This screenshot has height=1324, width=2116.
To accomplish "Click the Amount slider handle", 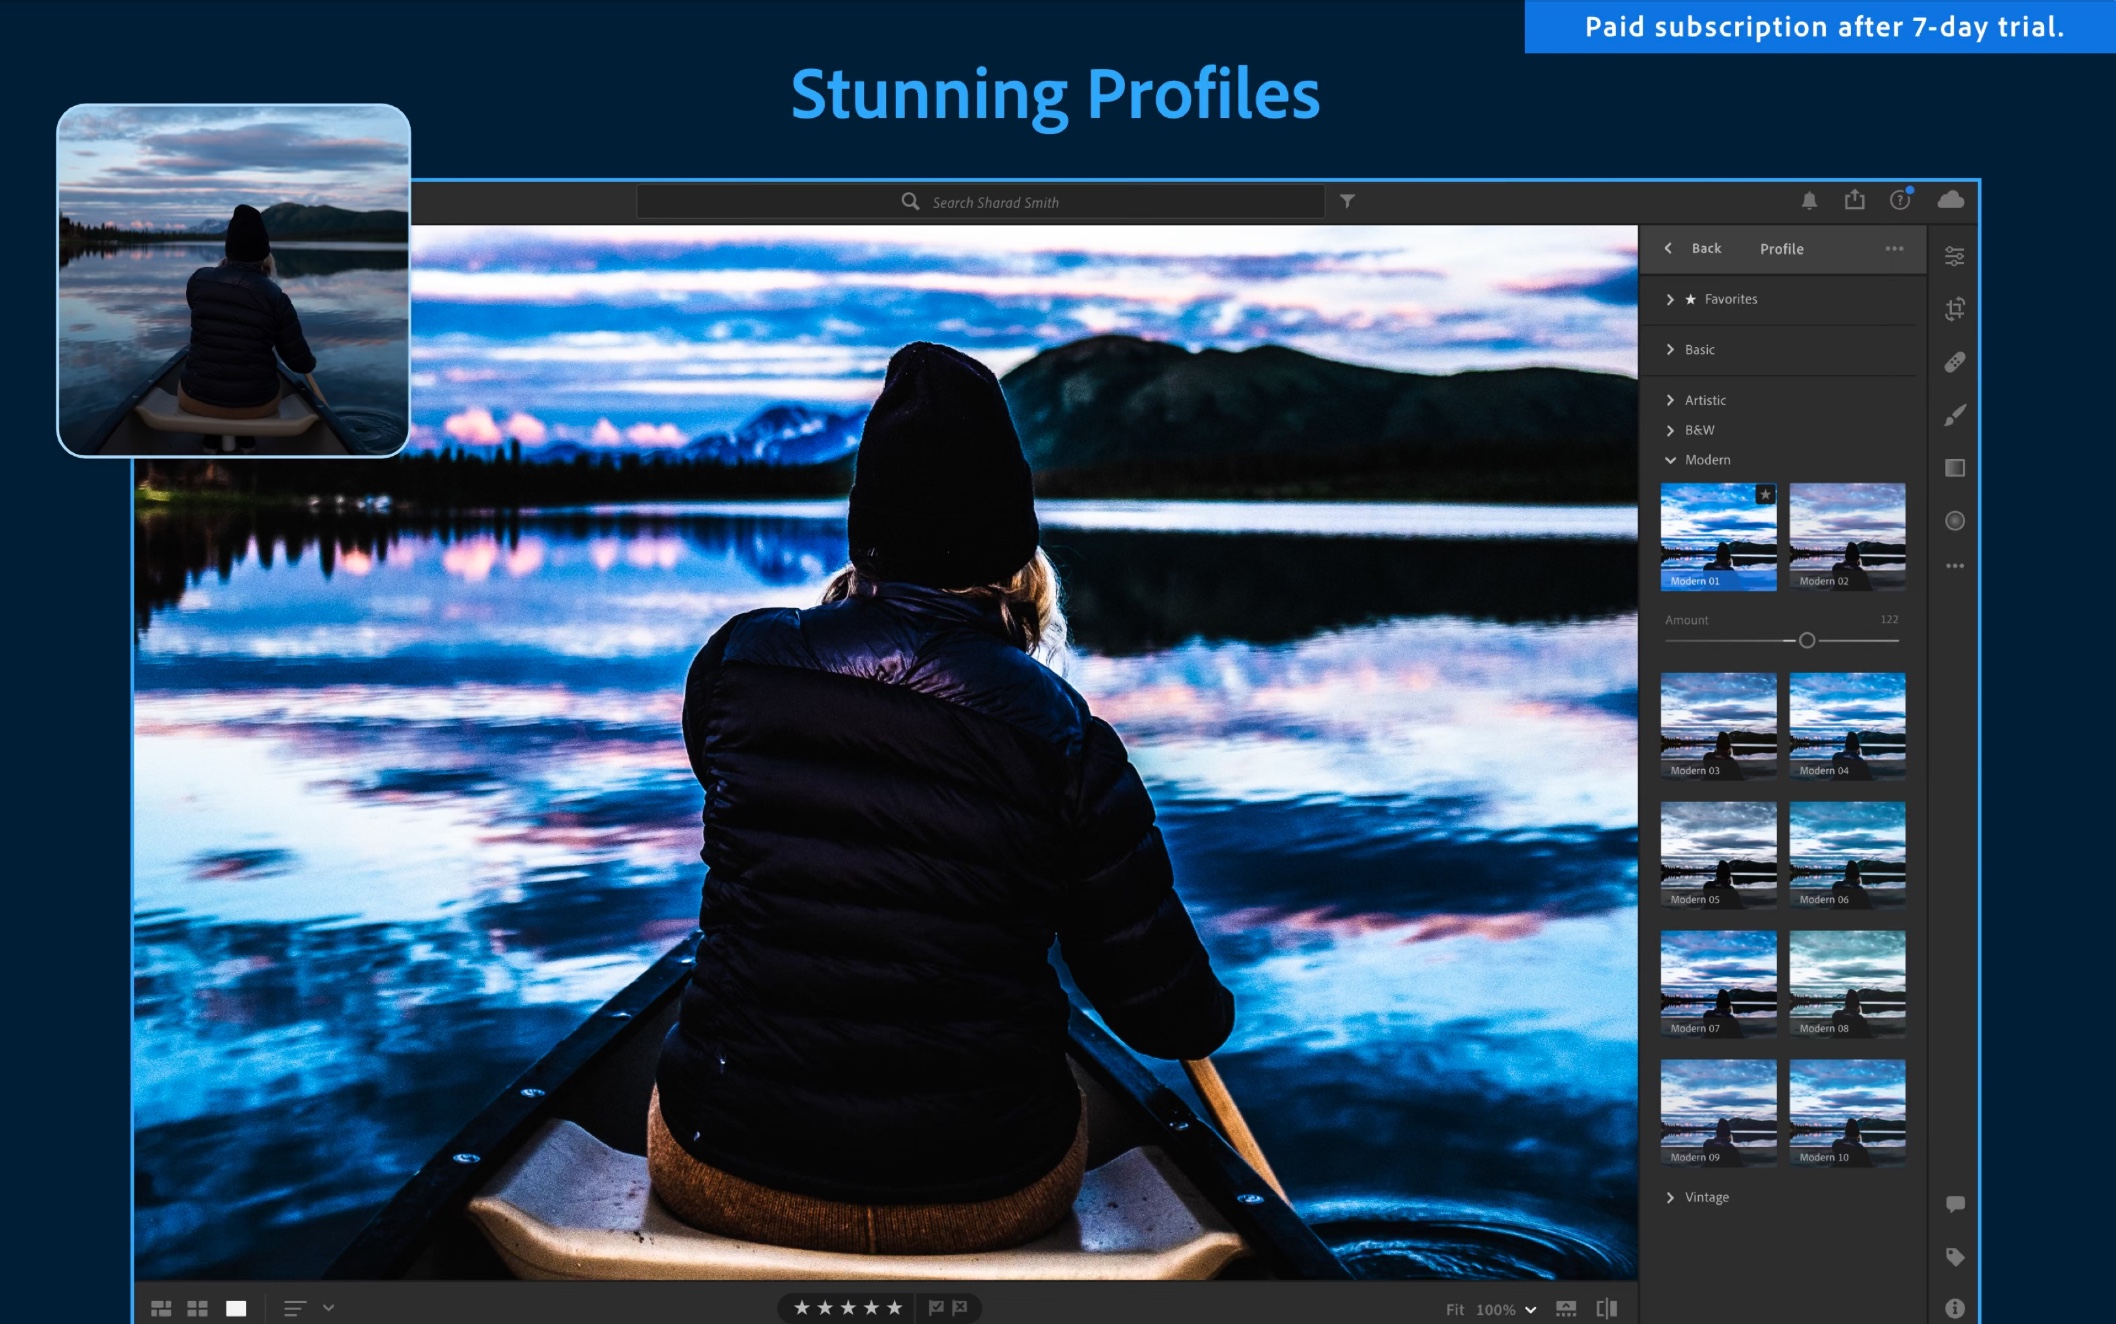I will pos(1806,640).
